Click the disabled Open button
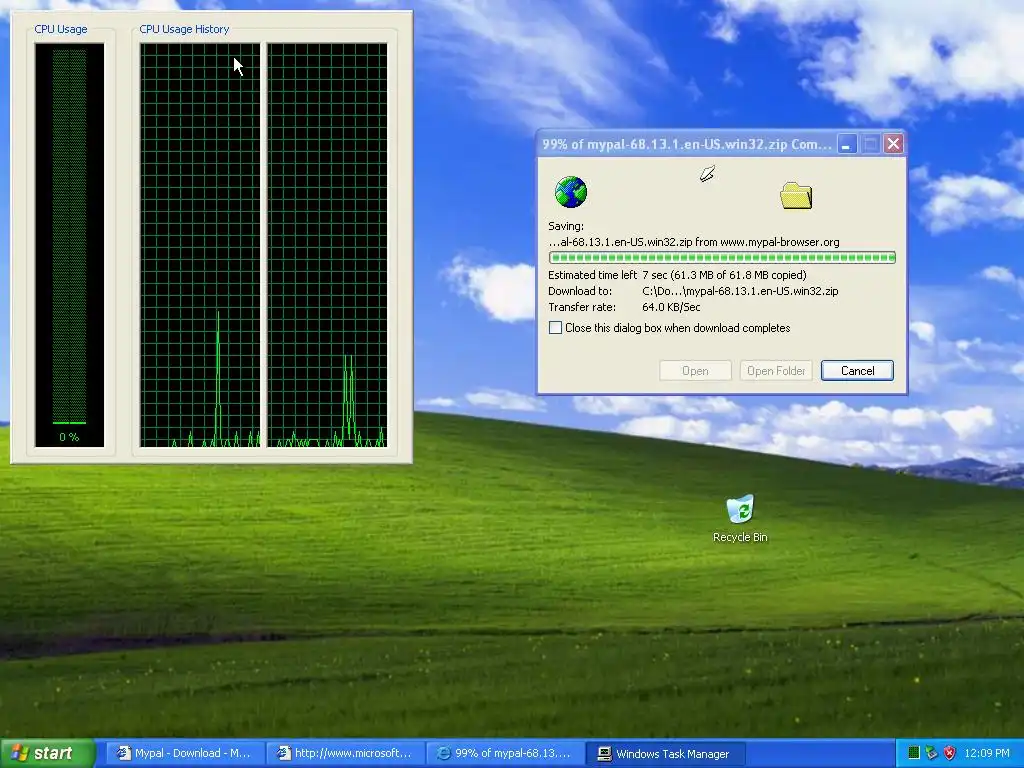The image size is (1024, 768). point(695,371)
